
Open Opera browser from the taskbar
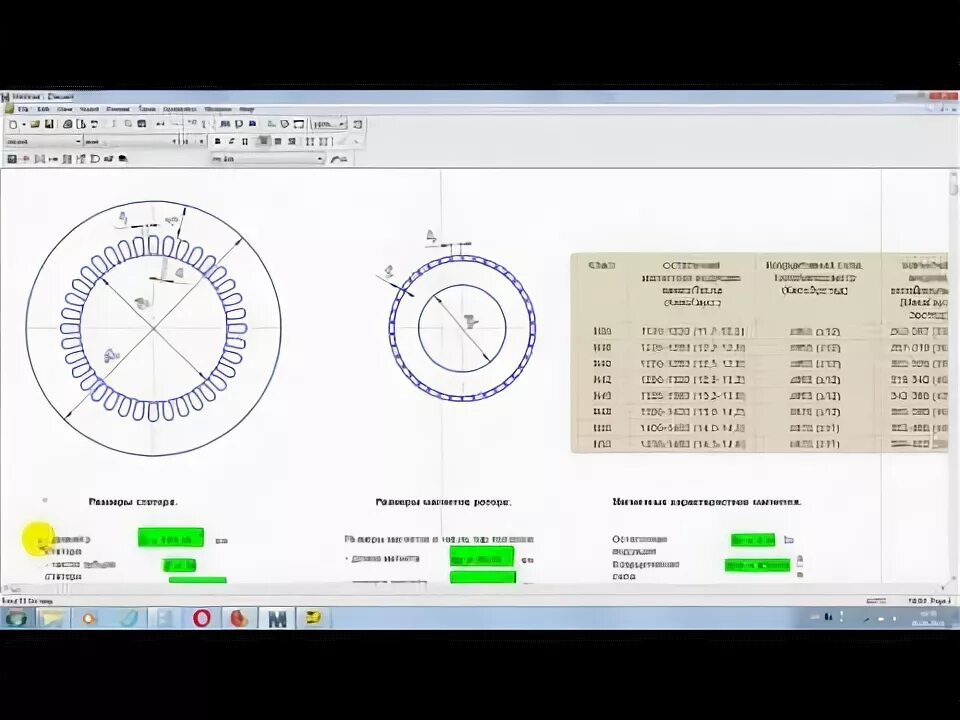point(201,618)
